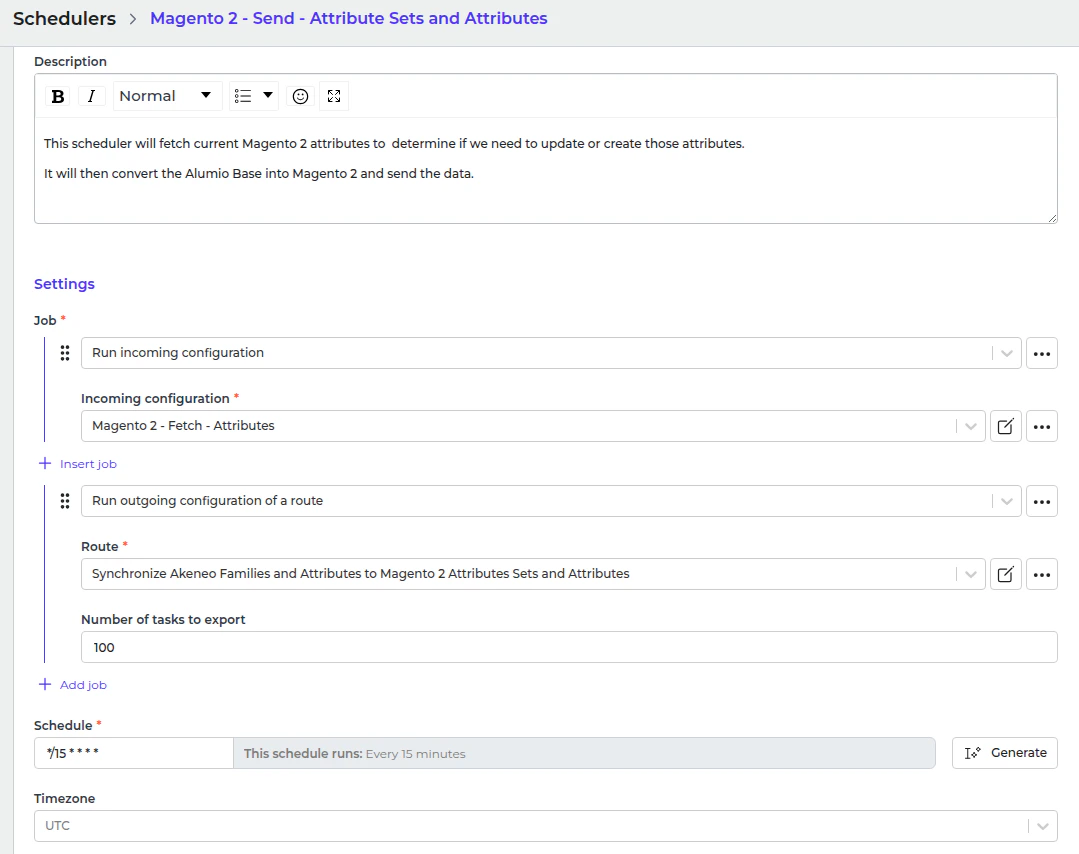
Task: Insert an emoji with the smiley icon
Action: click(300, 96)
